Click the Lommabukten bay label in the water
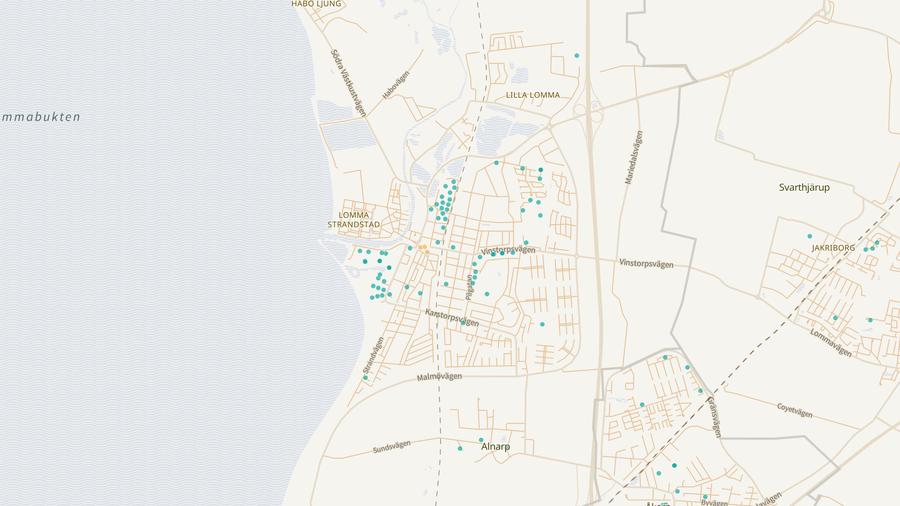 [40, 117]
